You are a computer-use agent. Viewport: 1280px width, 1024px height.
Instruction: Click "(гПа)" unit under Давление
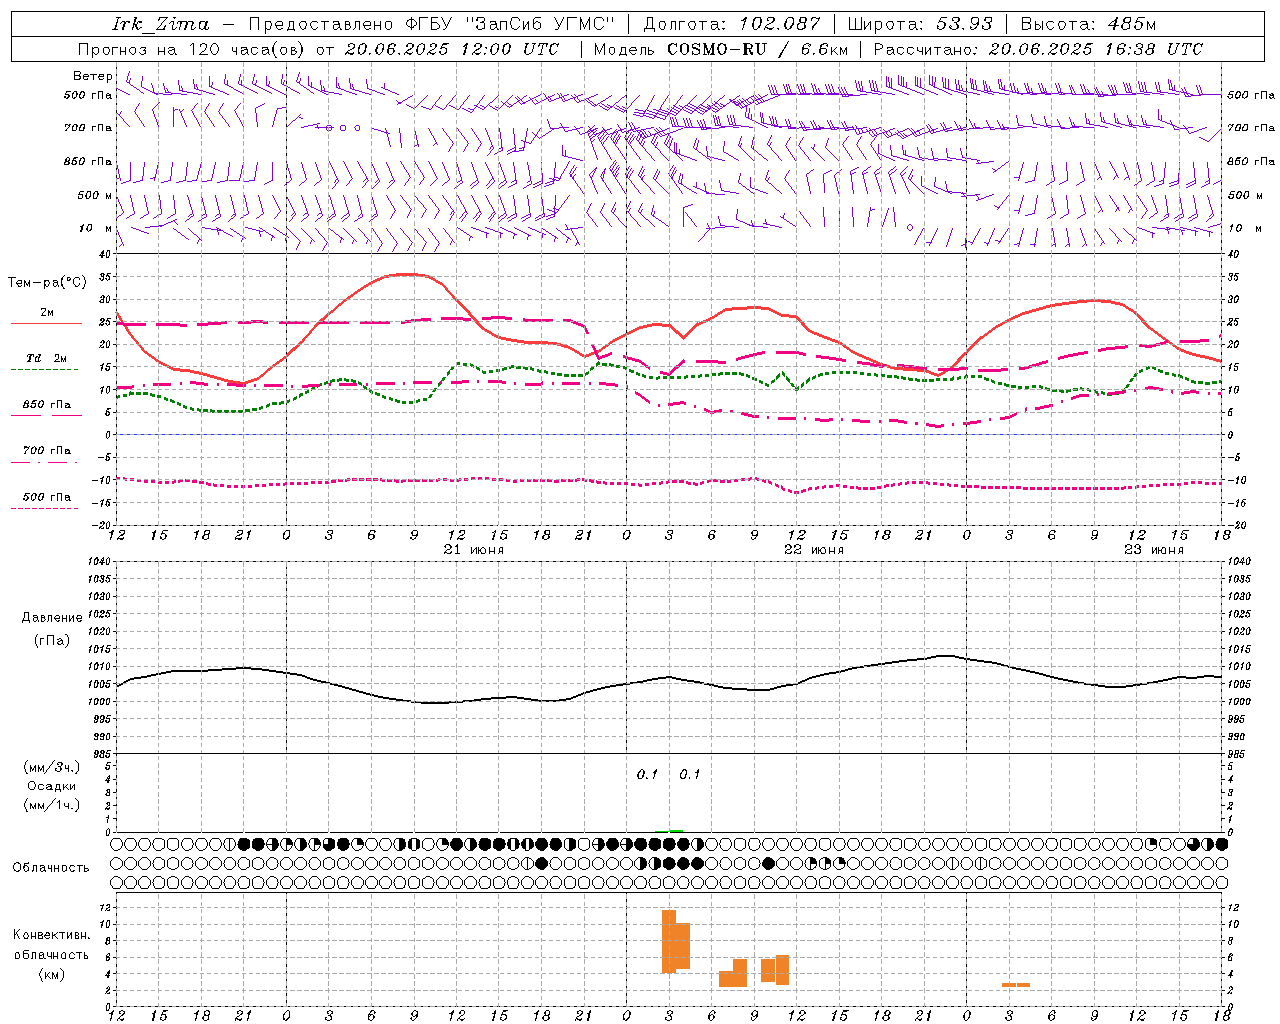pos(51,640)
